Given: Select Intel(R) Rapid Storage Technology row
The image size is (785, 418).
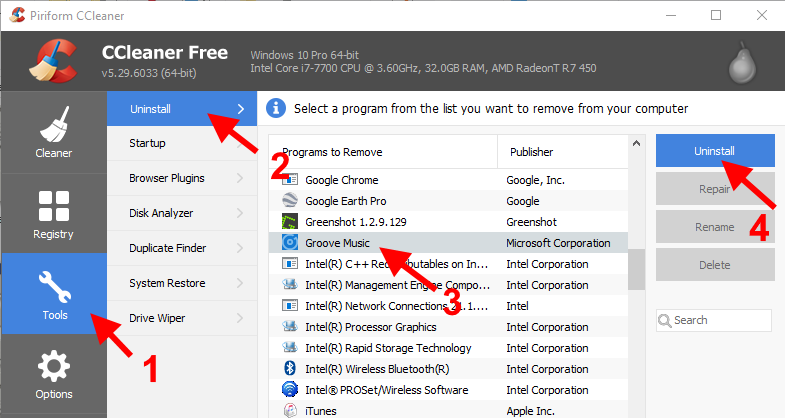Looking at the screenshot, I should (448, 348).
